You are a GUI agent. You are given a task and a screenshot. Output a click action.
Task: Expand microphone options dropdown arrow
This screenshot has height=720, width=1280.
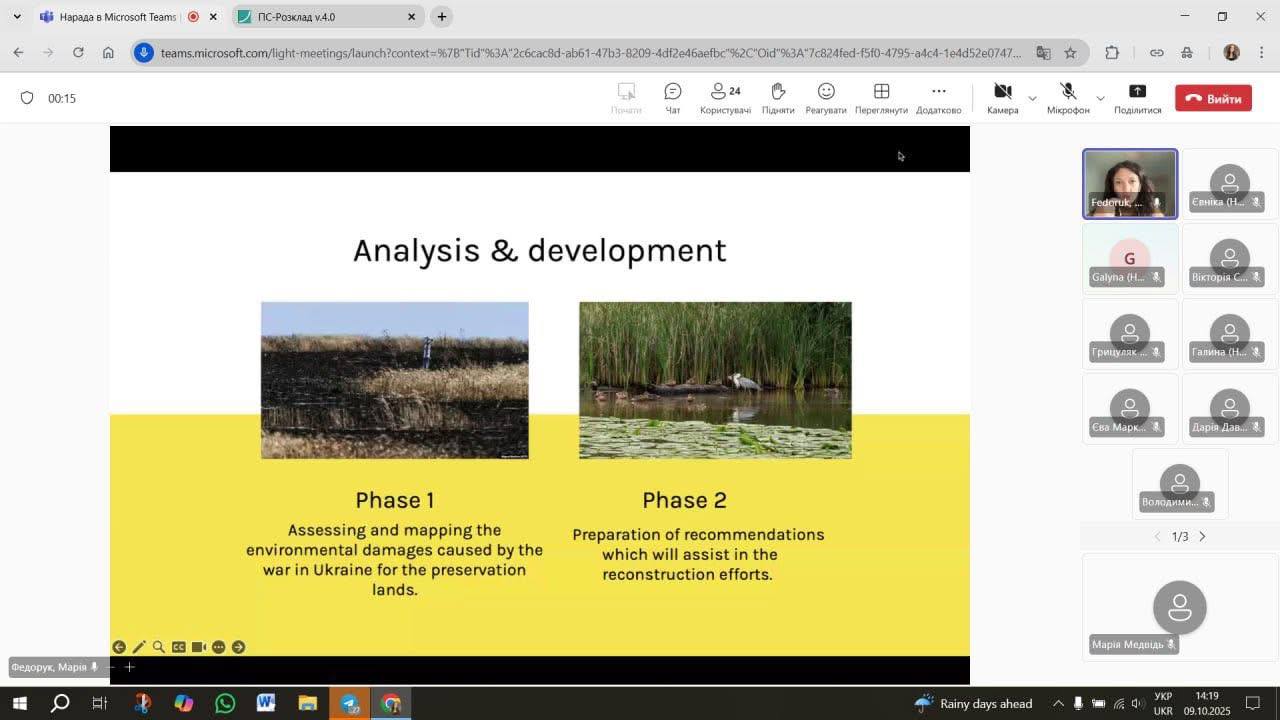tap(1100, 98)
